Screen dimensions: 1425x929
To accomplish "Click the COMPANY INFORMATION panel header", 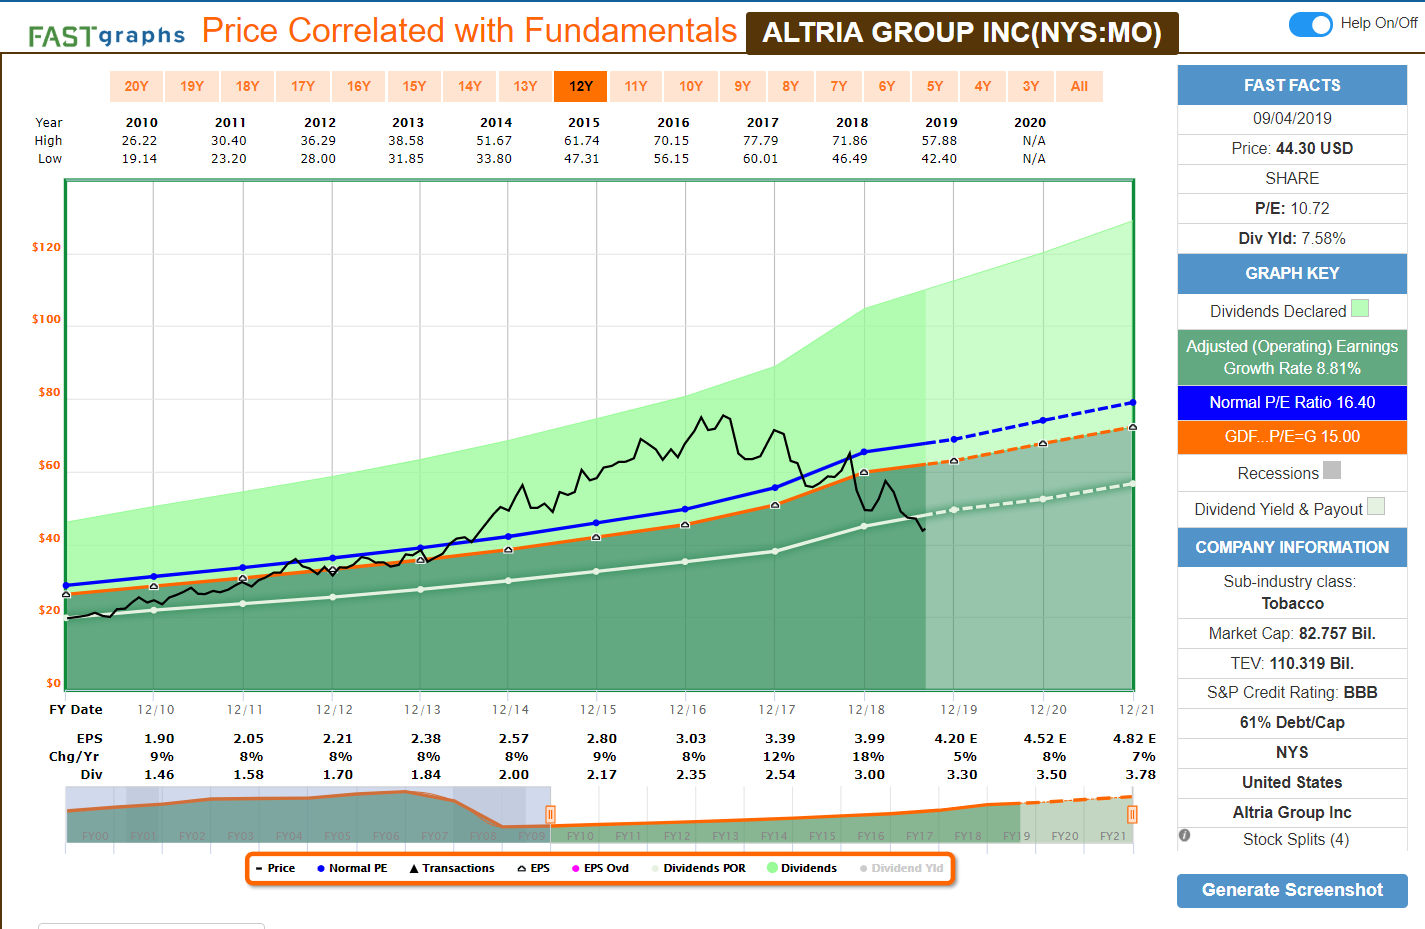I will tap(1292, 547).
